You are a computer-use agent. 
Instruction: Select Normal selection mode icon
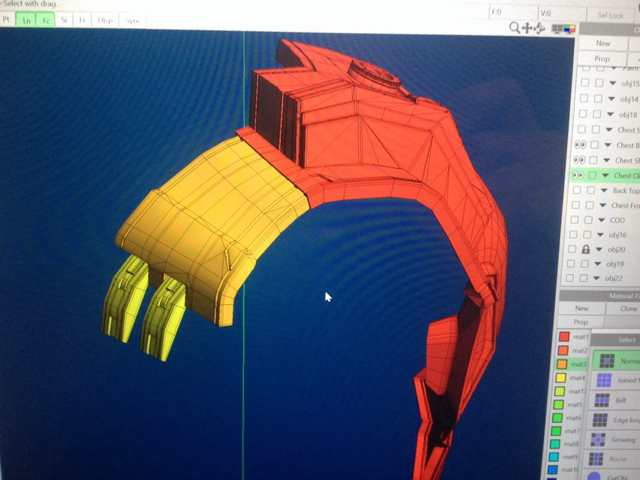[x=607, y=361]
